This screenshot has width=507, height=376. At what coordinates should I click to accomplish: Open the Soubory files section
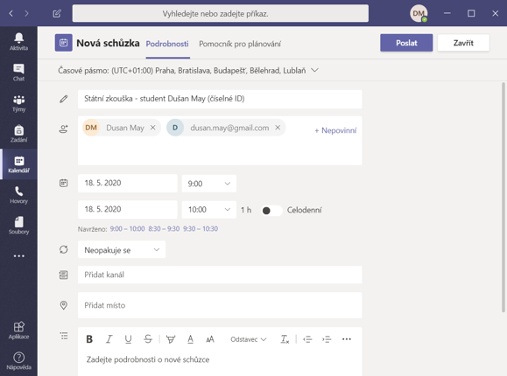pos(19,225)
